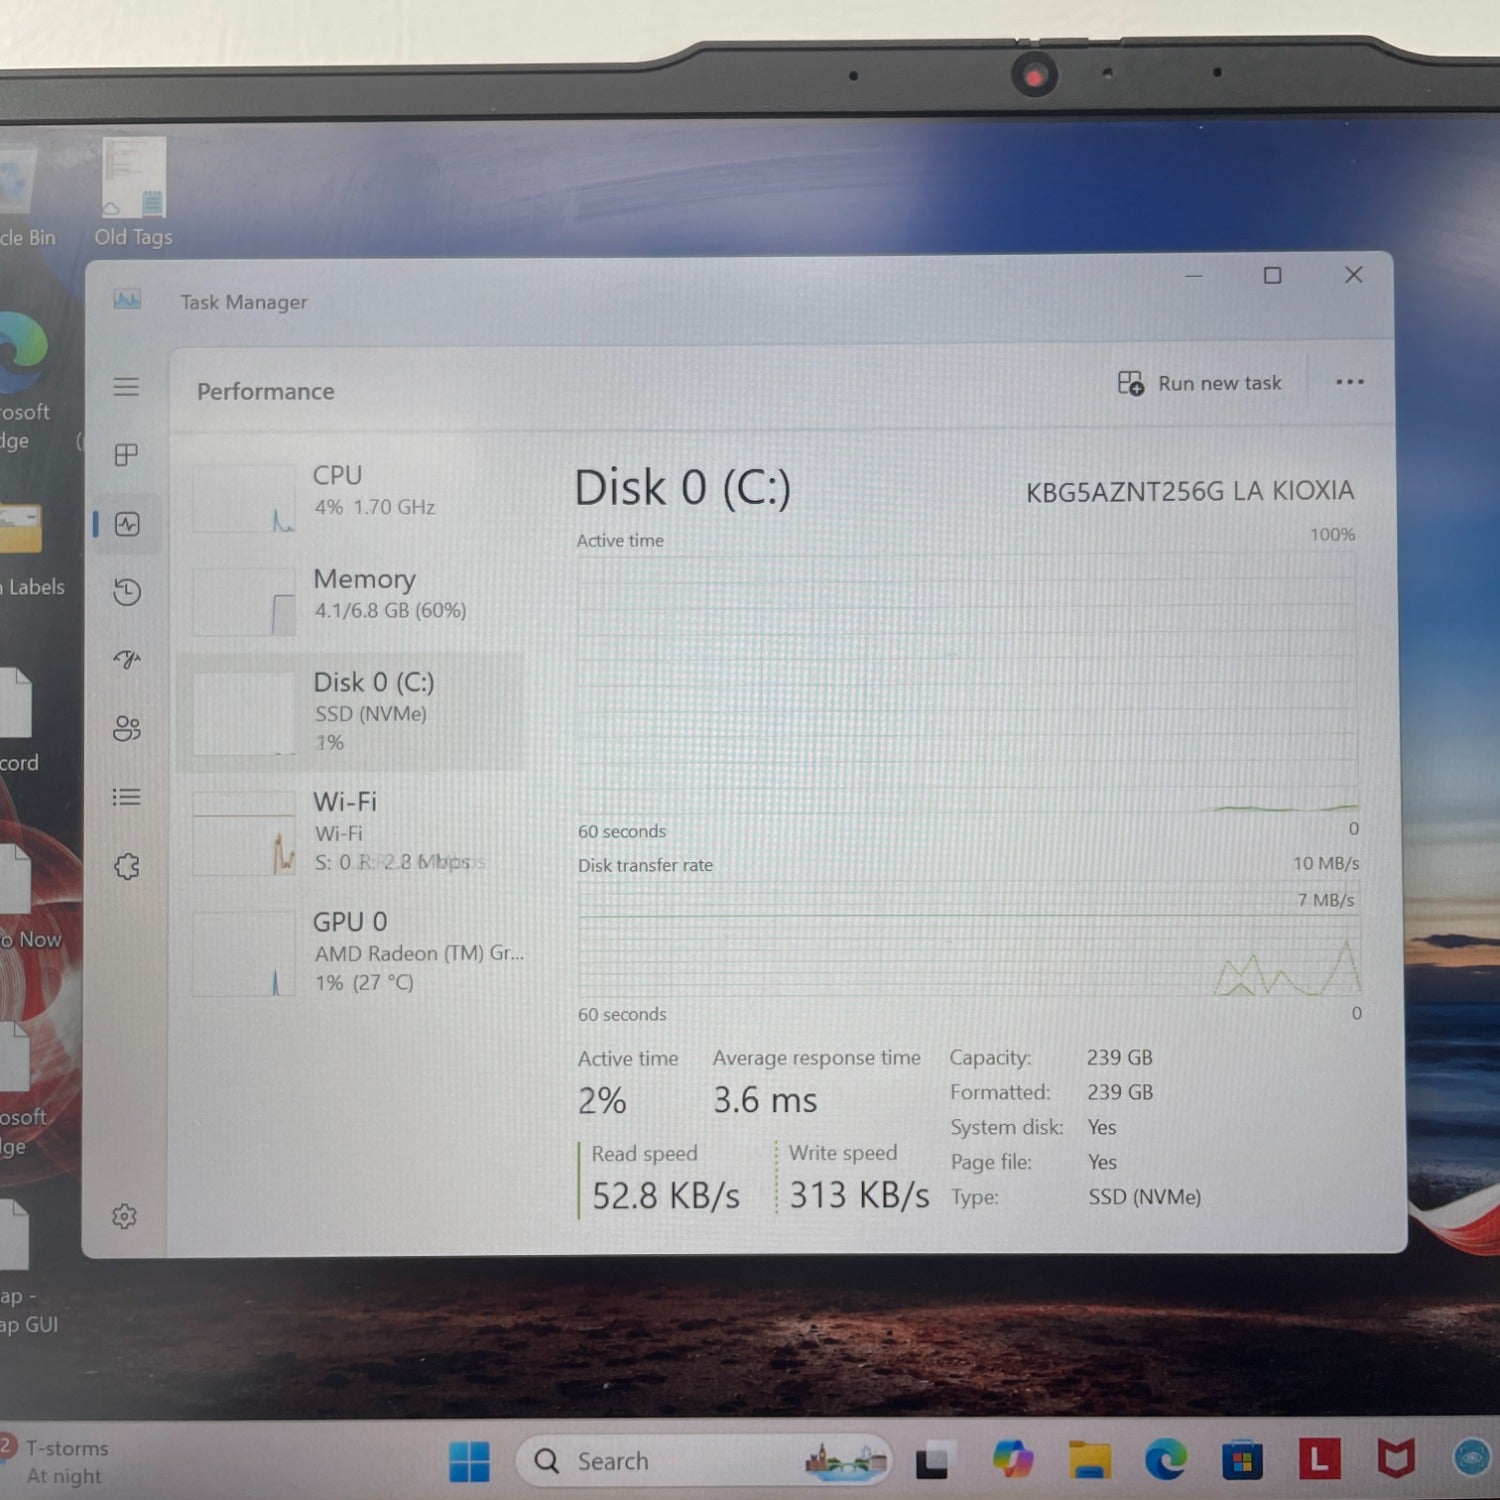Click the 52.8 KB/s read speed value
The width and height of the screenshot is (1500, 1500).
click(x=666, y=1195)
